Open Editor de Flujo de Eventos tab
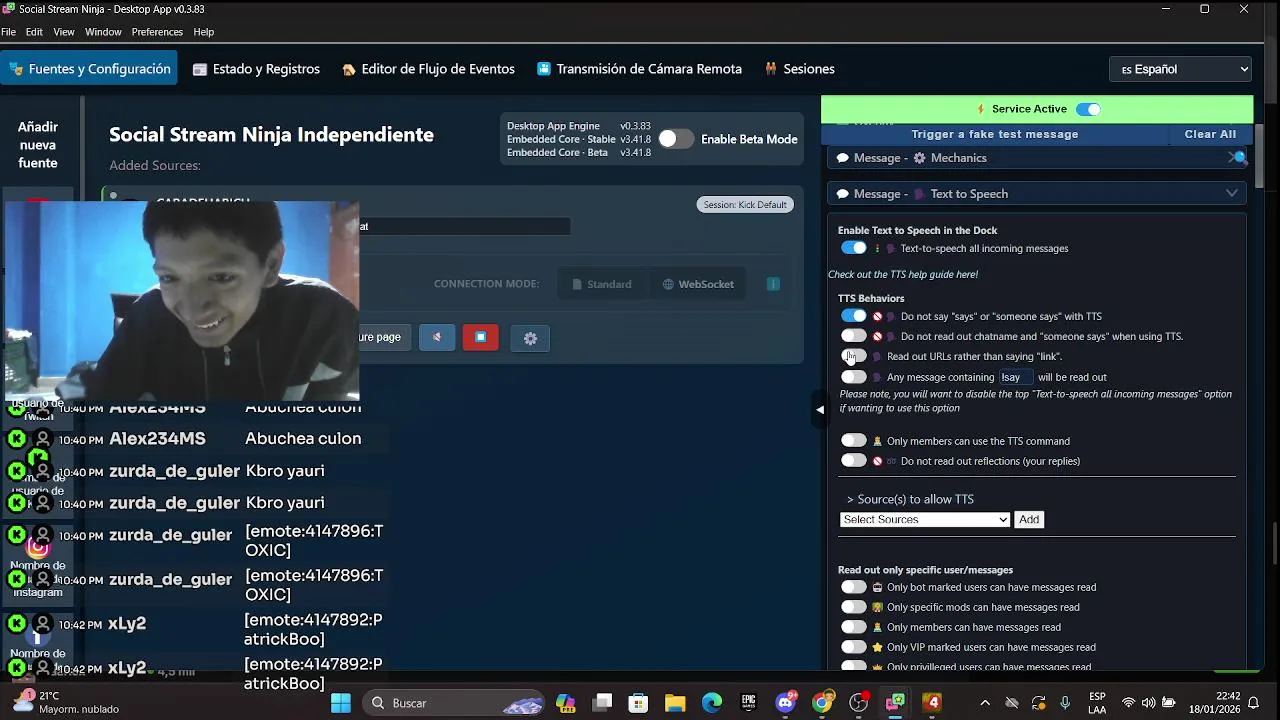The height and width of the screenshot is (720, 1280). coord(428,69)
